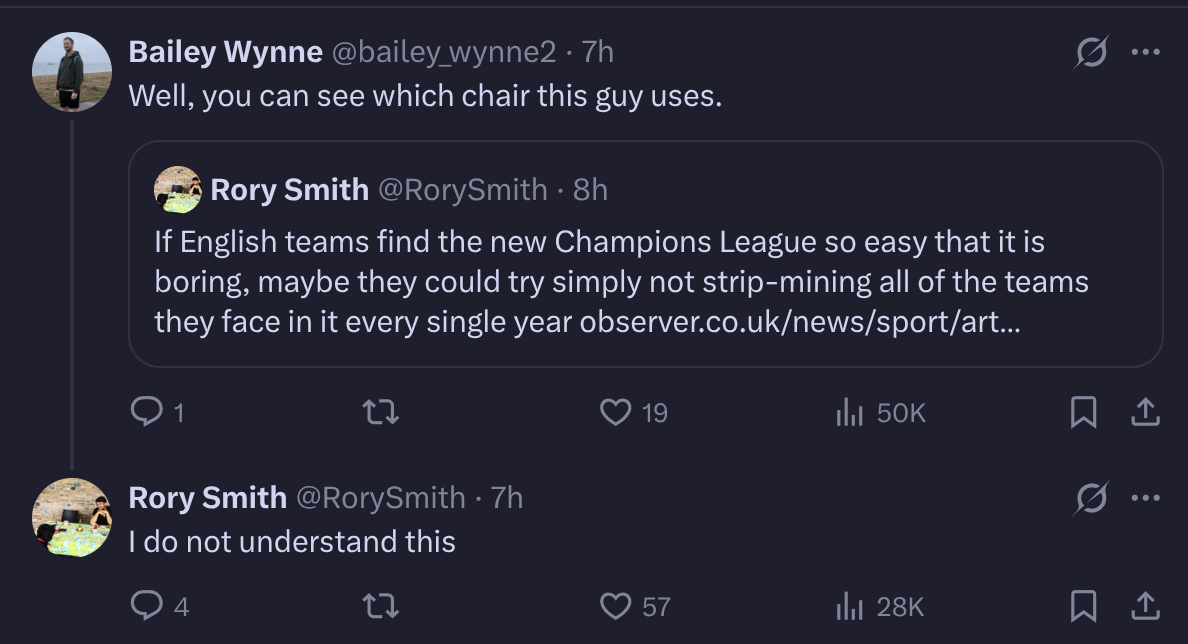The height and width of the screenshot is (644, 1188).
Task: Reply to Bailey Wynne's tweet
Action: pyautogui.click(x=146, y=412)
